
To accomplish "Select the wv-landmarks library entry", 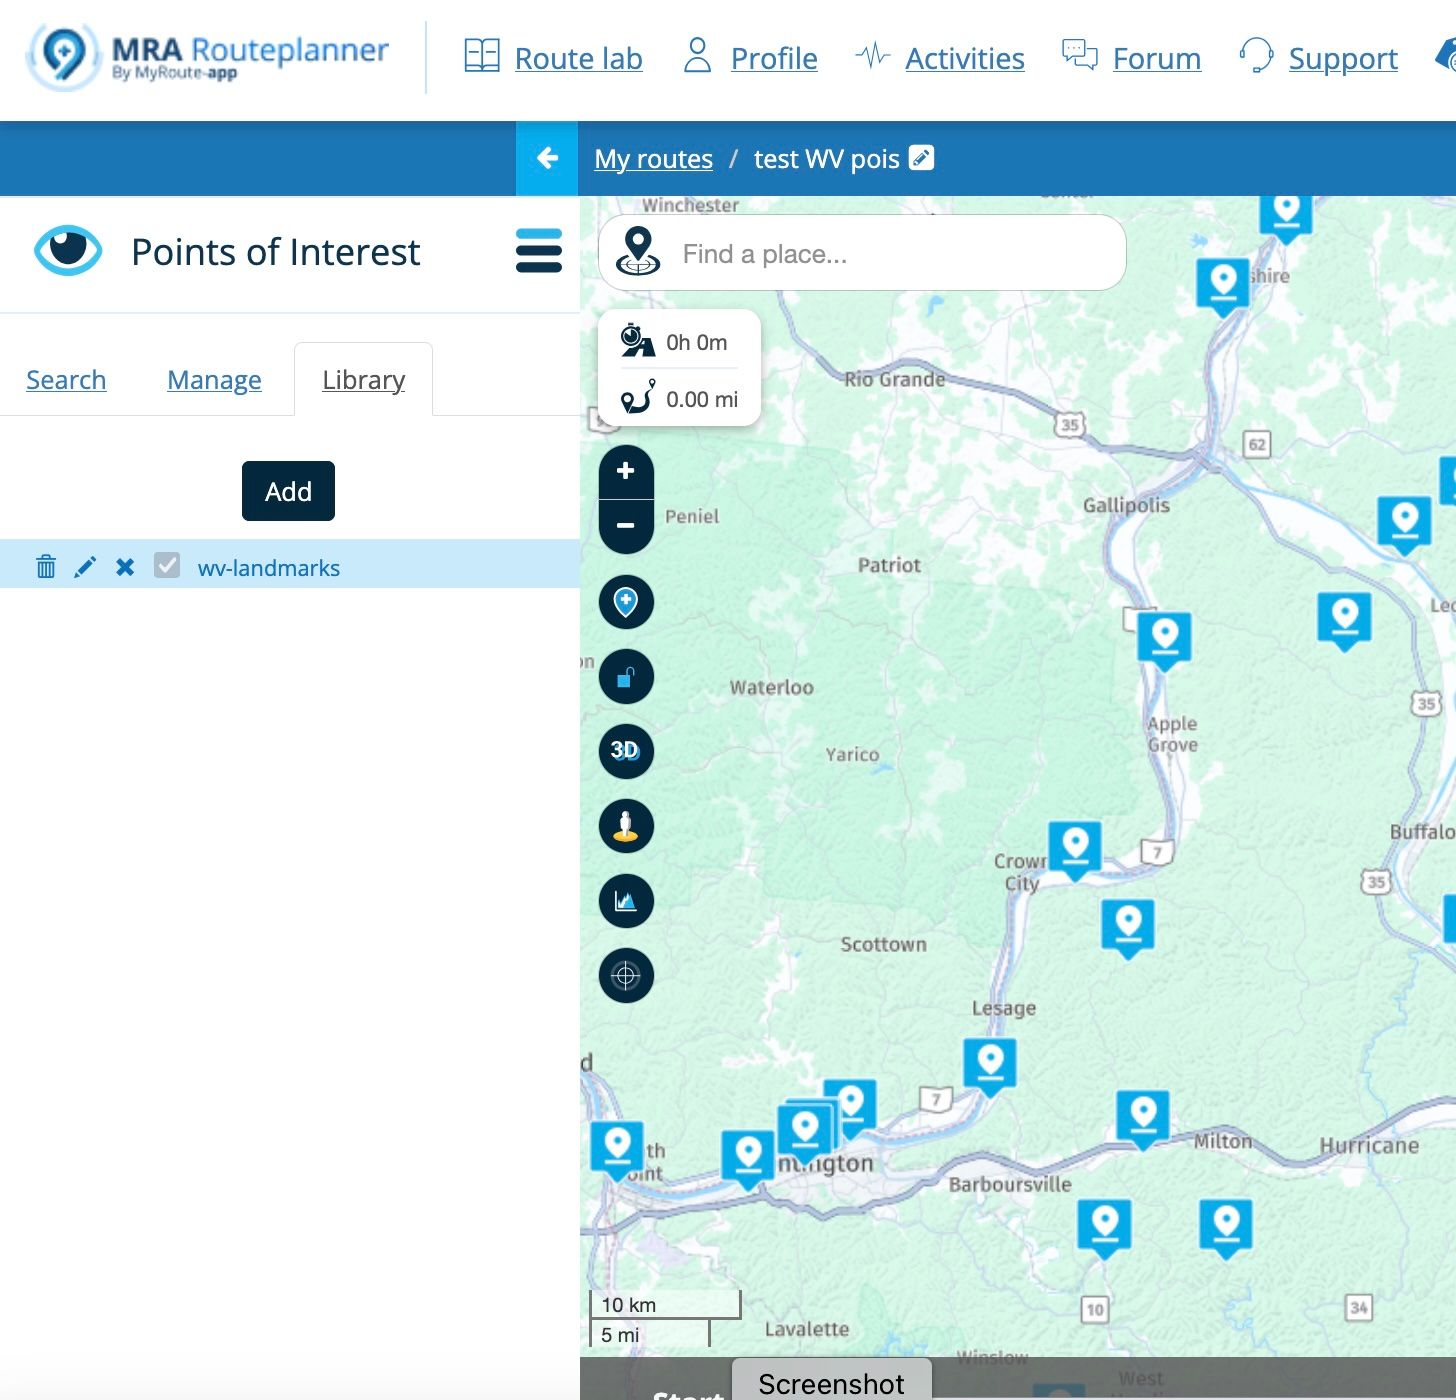I will 269,568.
